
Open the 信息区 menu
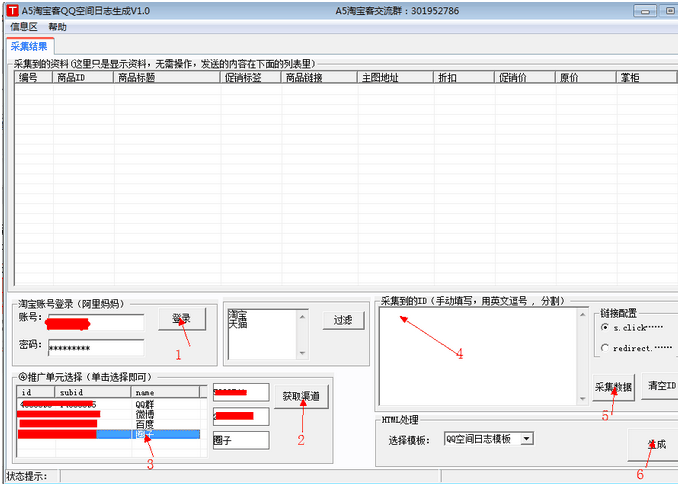coord(24,27)
